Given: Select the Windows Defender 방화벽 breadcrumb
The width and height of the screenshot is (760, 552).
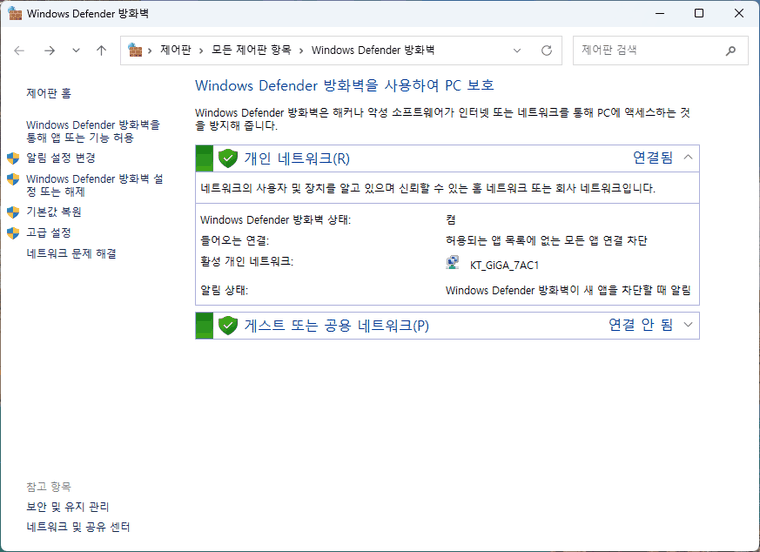Looking at the screenshot, I should click(373, 50).
